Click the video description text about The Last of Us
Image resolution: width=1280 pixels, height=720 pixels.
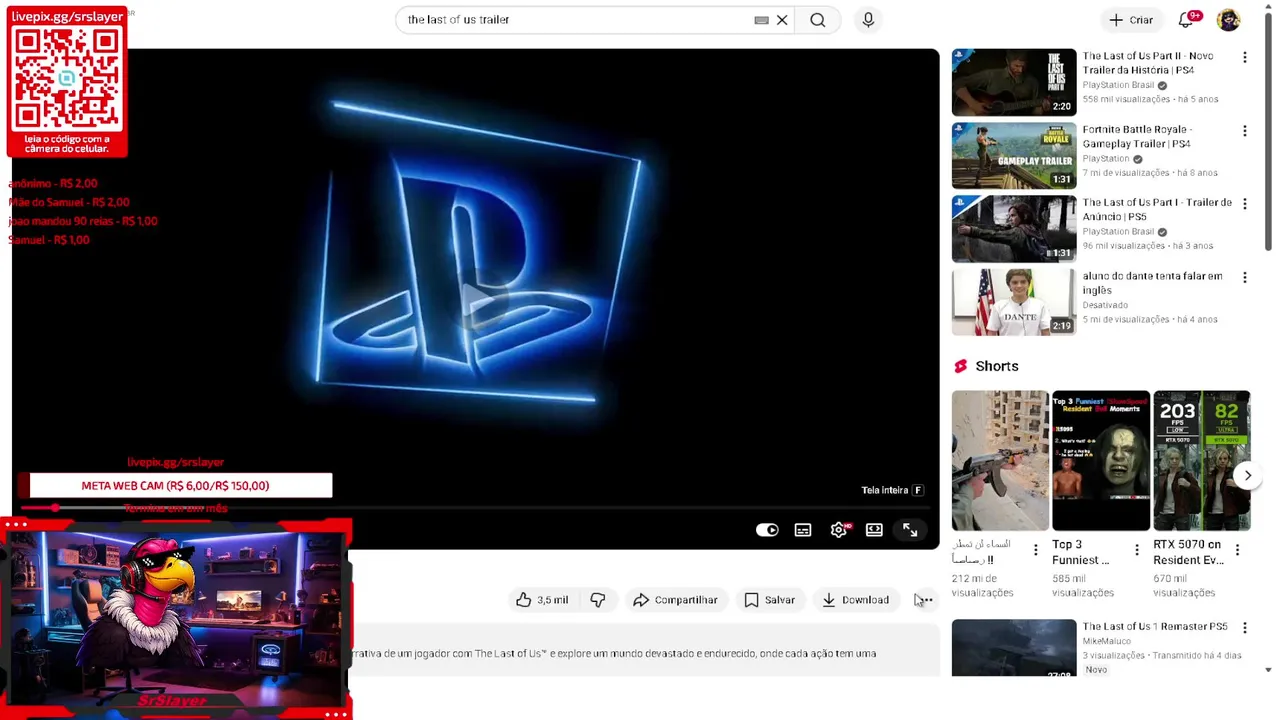pos(613,654)
